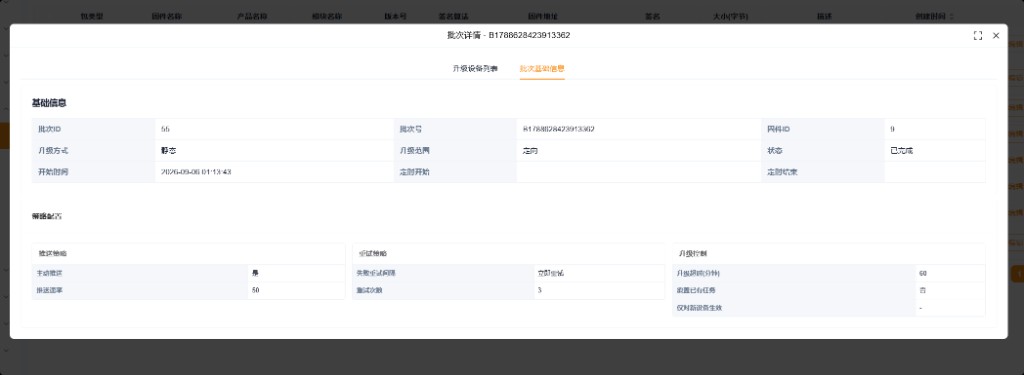Close the batch detail dialog
This screenshot has width=1024, height=375.
[996, 36]
